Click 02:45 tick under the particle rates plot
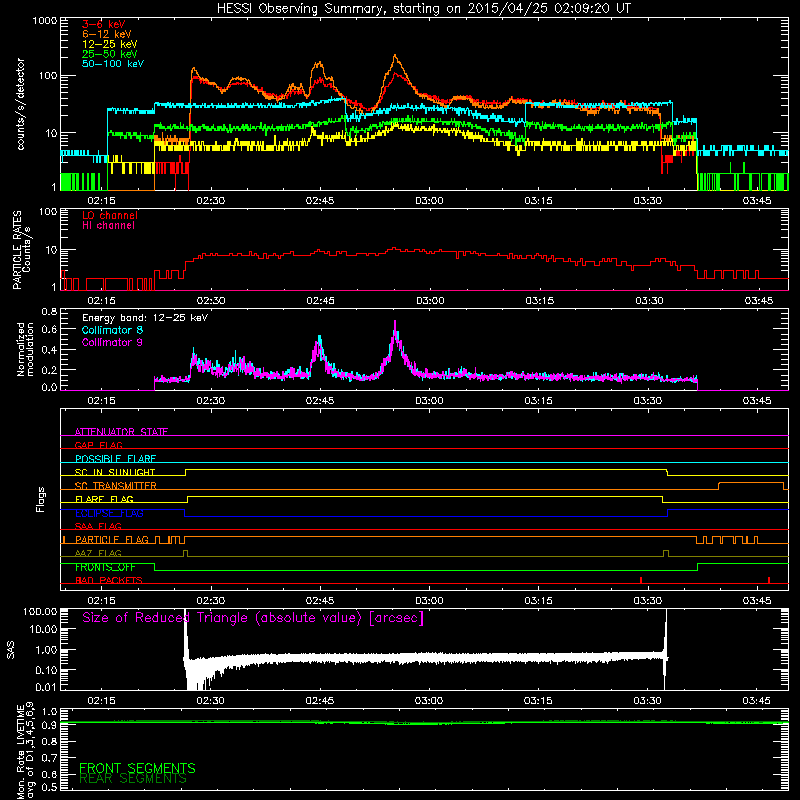The height and width of the screenshot is (800, 800). pos(320,301)
